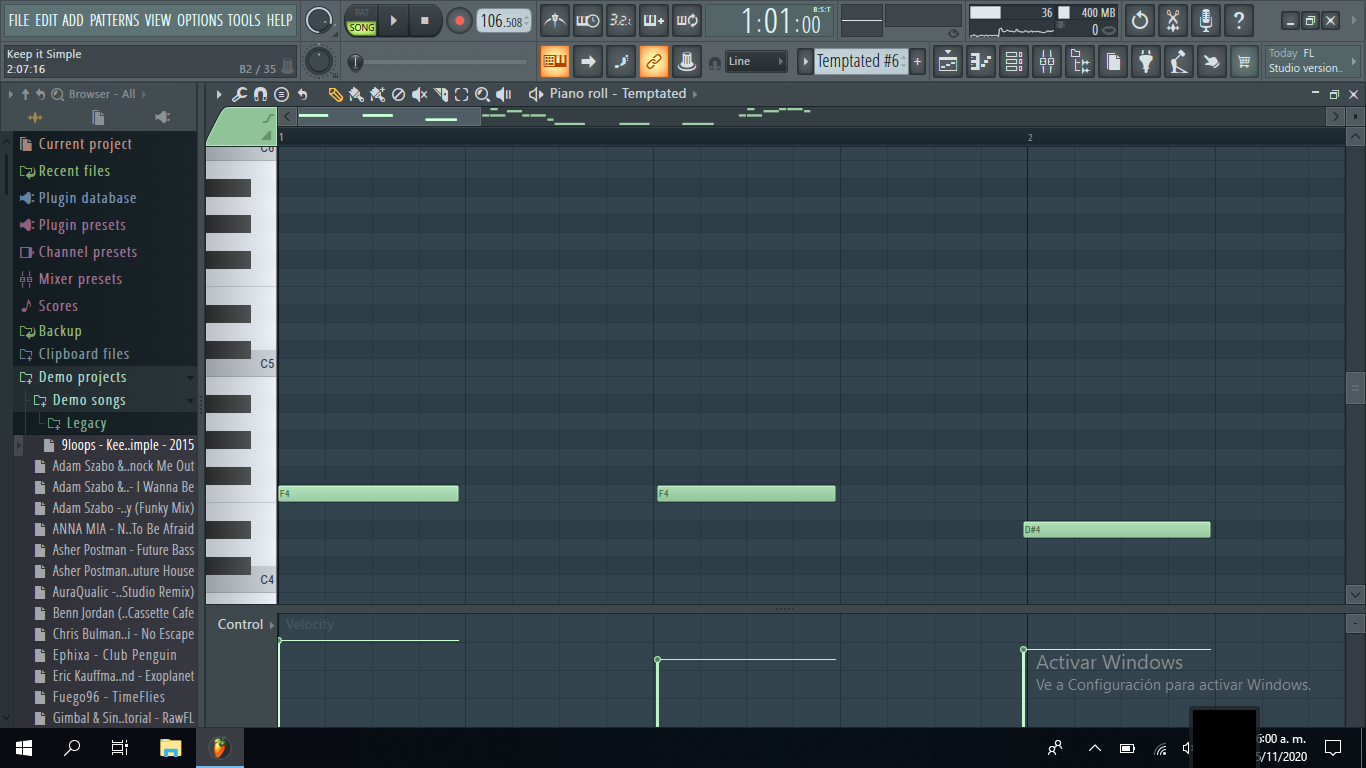
Task: Click the Undo arrow in the piano roll toolbar
Action: pyautogui.click(x=303, y=93)
